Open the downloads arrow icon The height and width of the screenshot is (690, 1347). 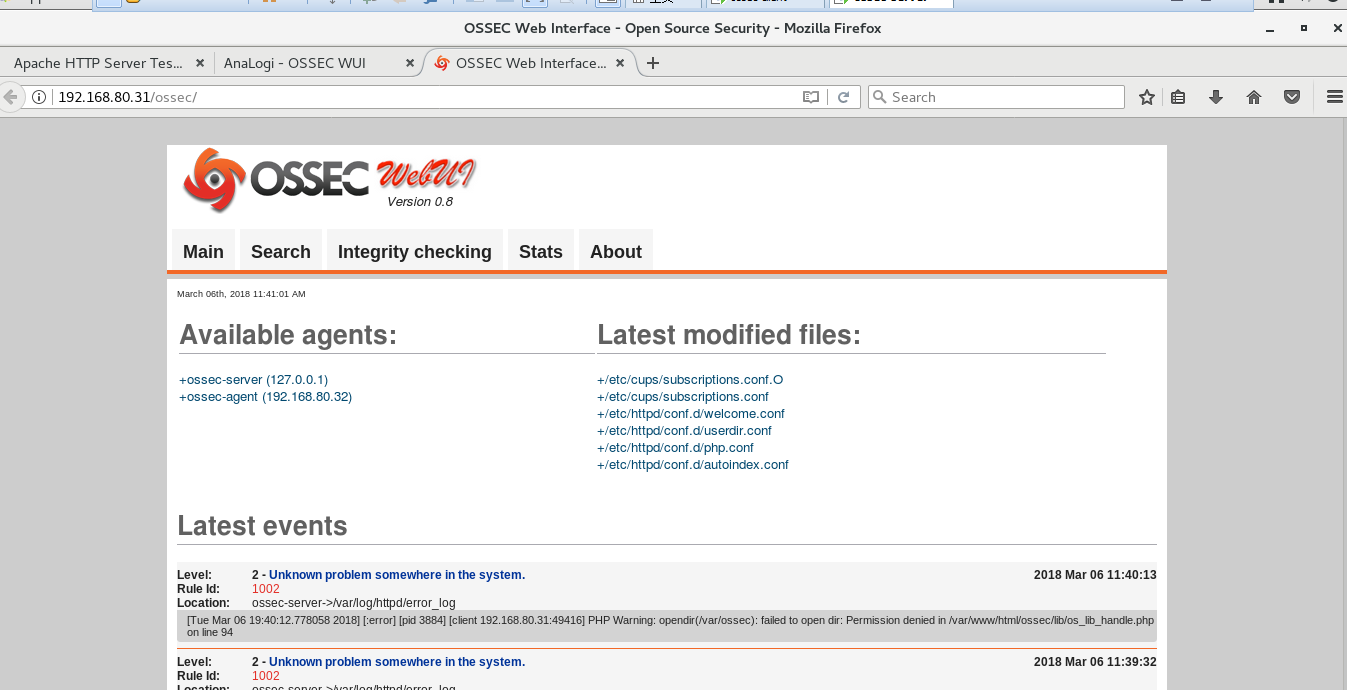1216,97
